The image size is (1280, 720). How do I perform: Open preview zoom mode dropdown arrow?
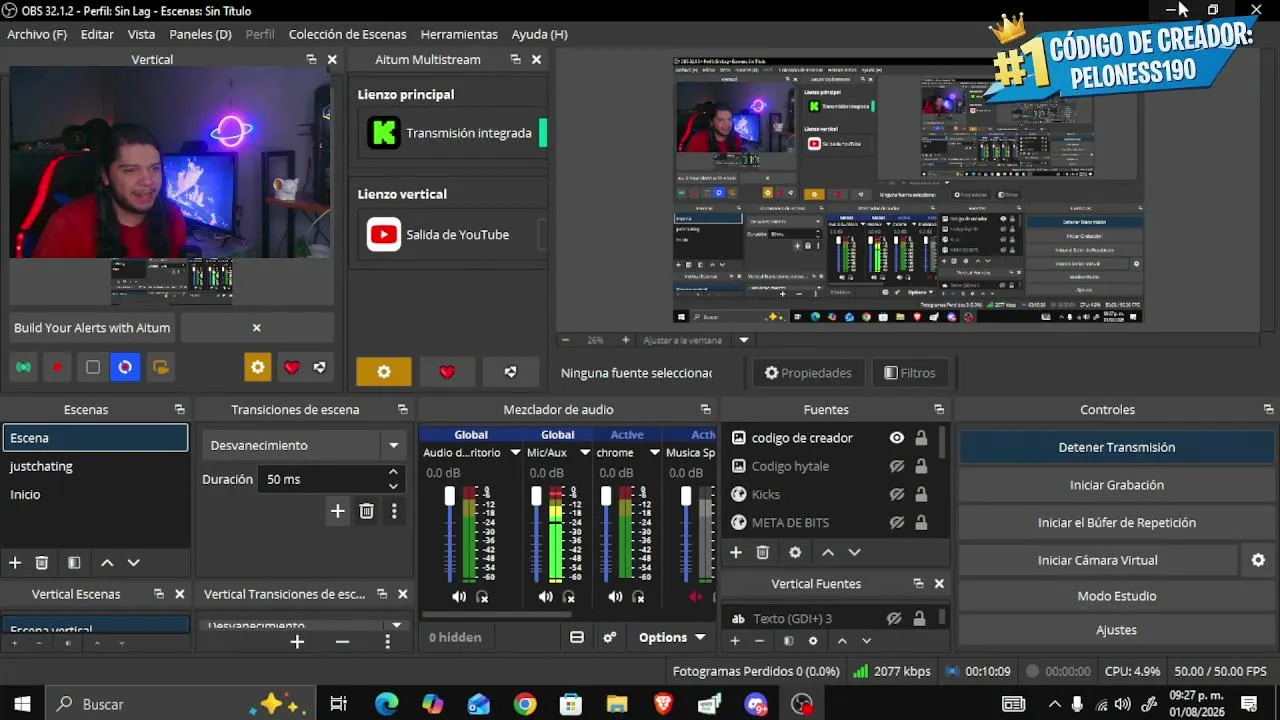click(743, 340)
